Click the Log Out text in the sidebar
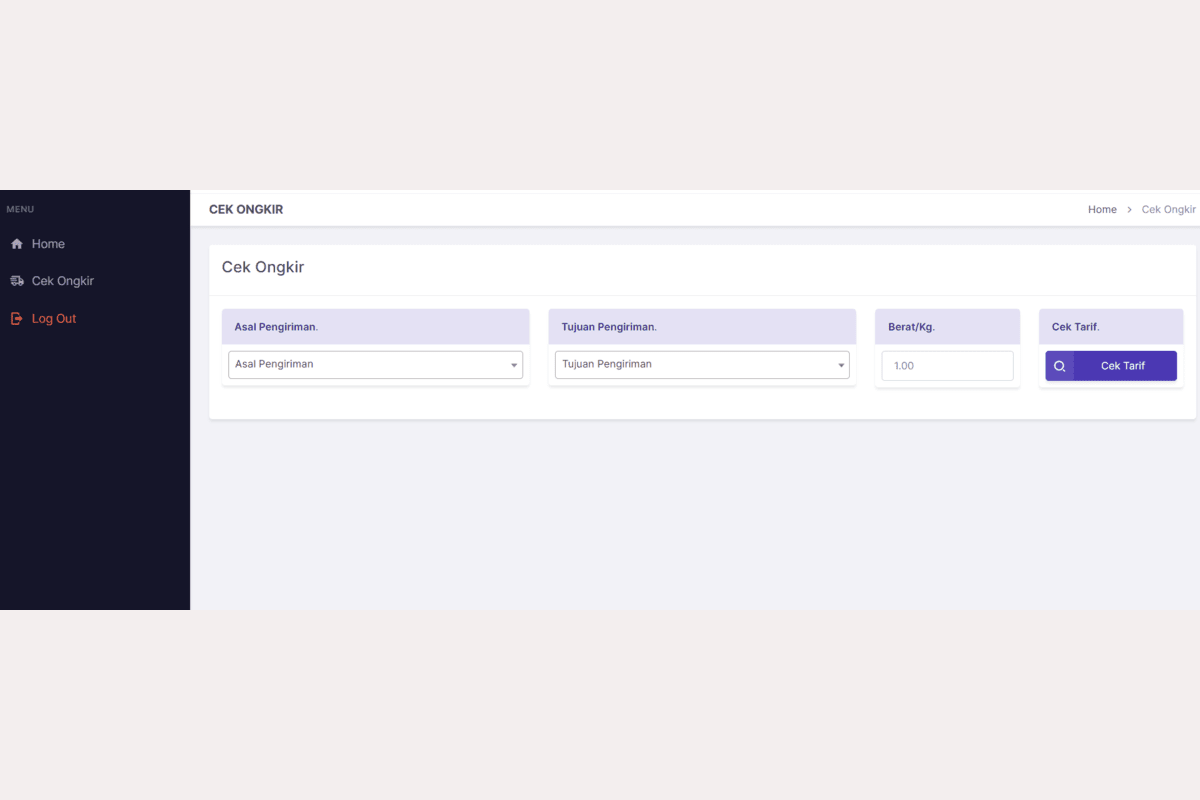 [54, 319]
